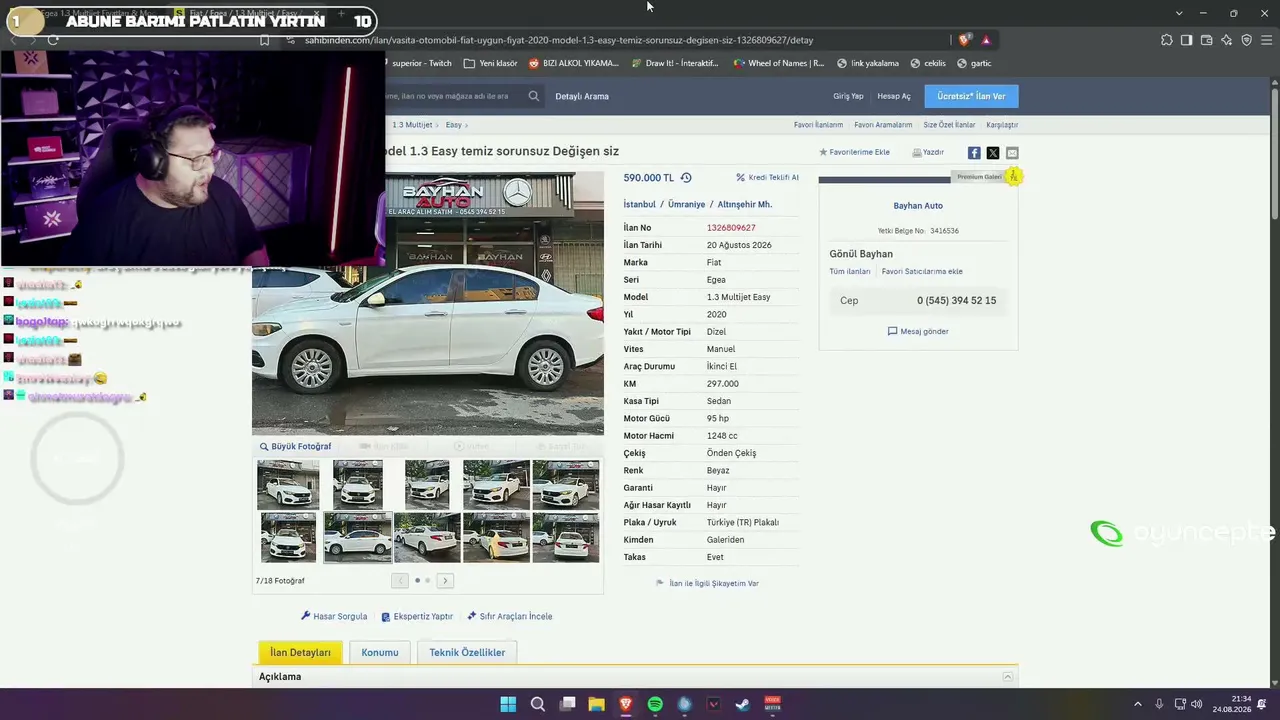Open the browser hamburger menu

point(1266,40)
